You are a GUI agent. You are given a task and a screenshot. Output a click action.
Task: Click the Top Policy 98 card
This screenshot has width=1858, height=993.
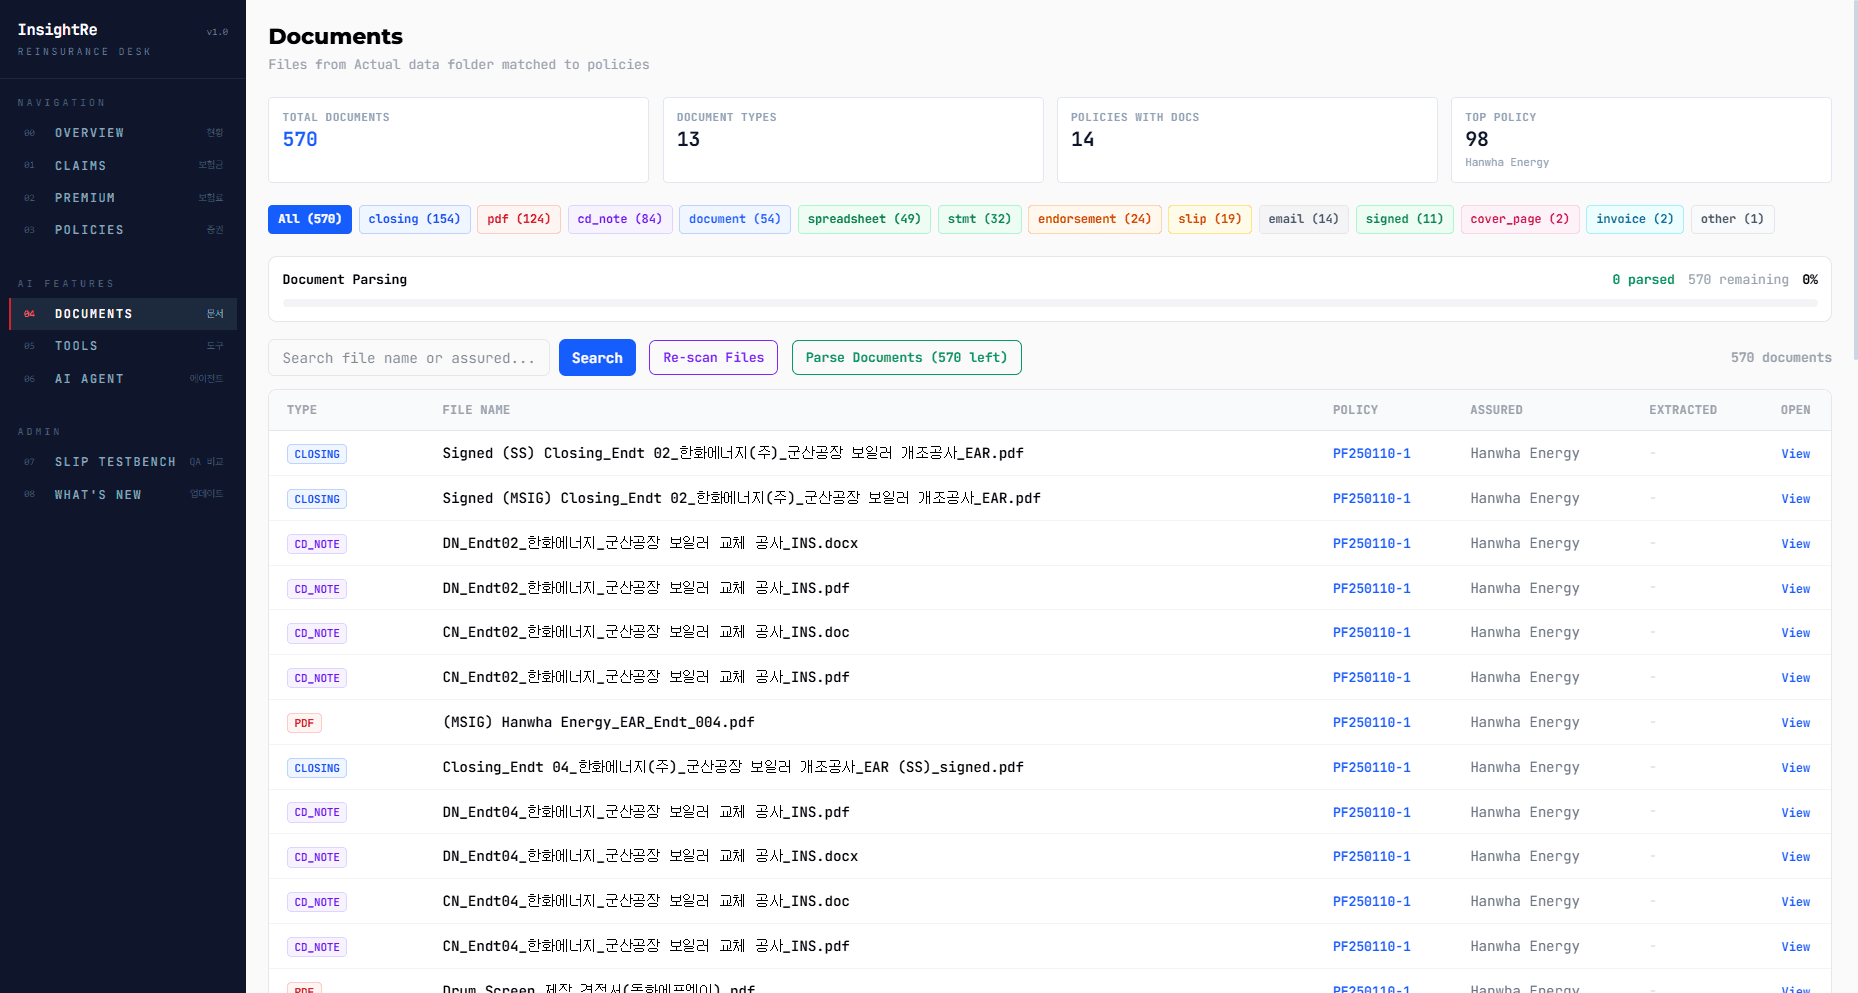point(1641,140)
